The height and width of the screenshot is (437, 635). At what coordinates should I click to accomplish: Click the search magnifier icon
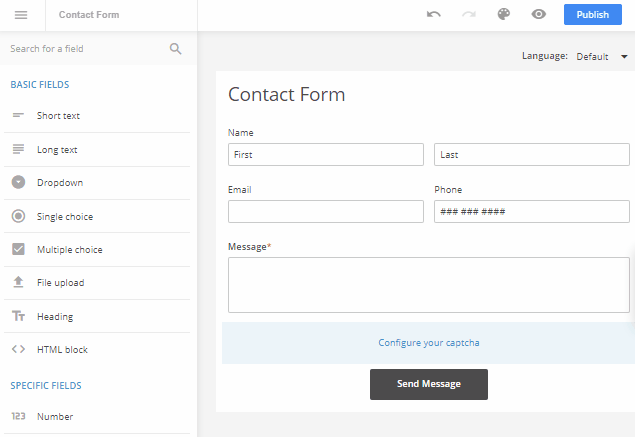[x=175, y=49]
